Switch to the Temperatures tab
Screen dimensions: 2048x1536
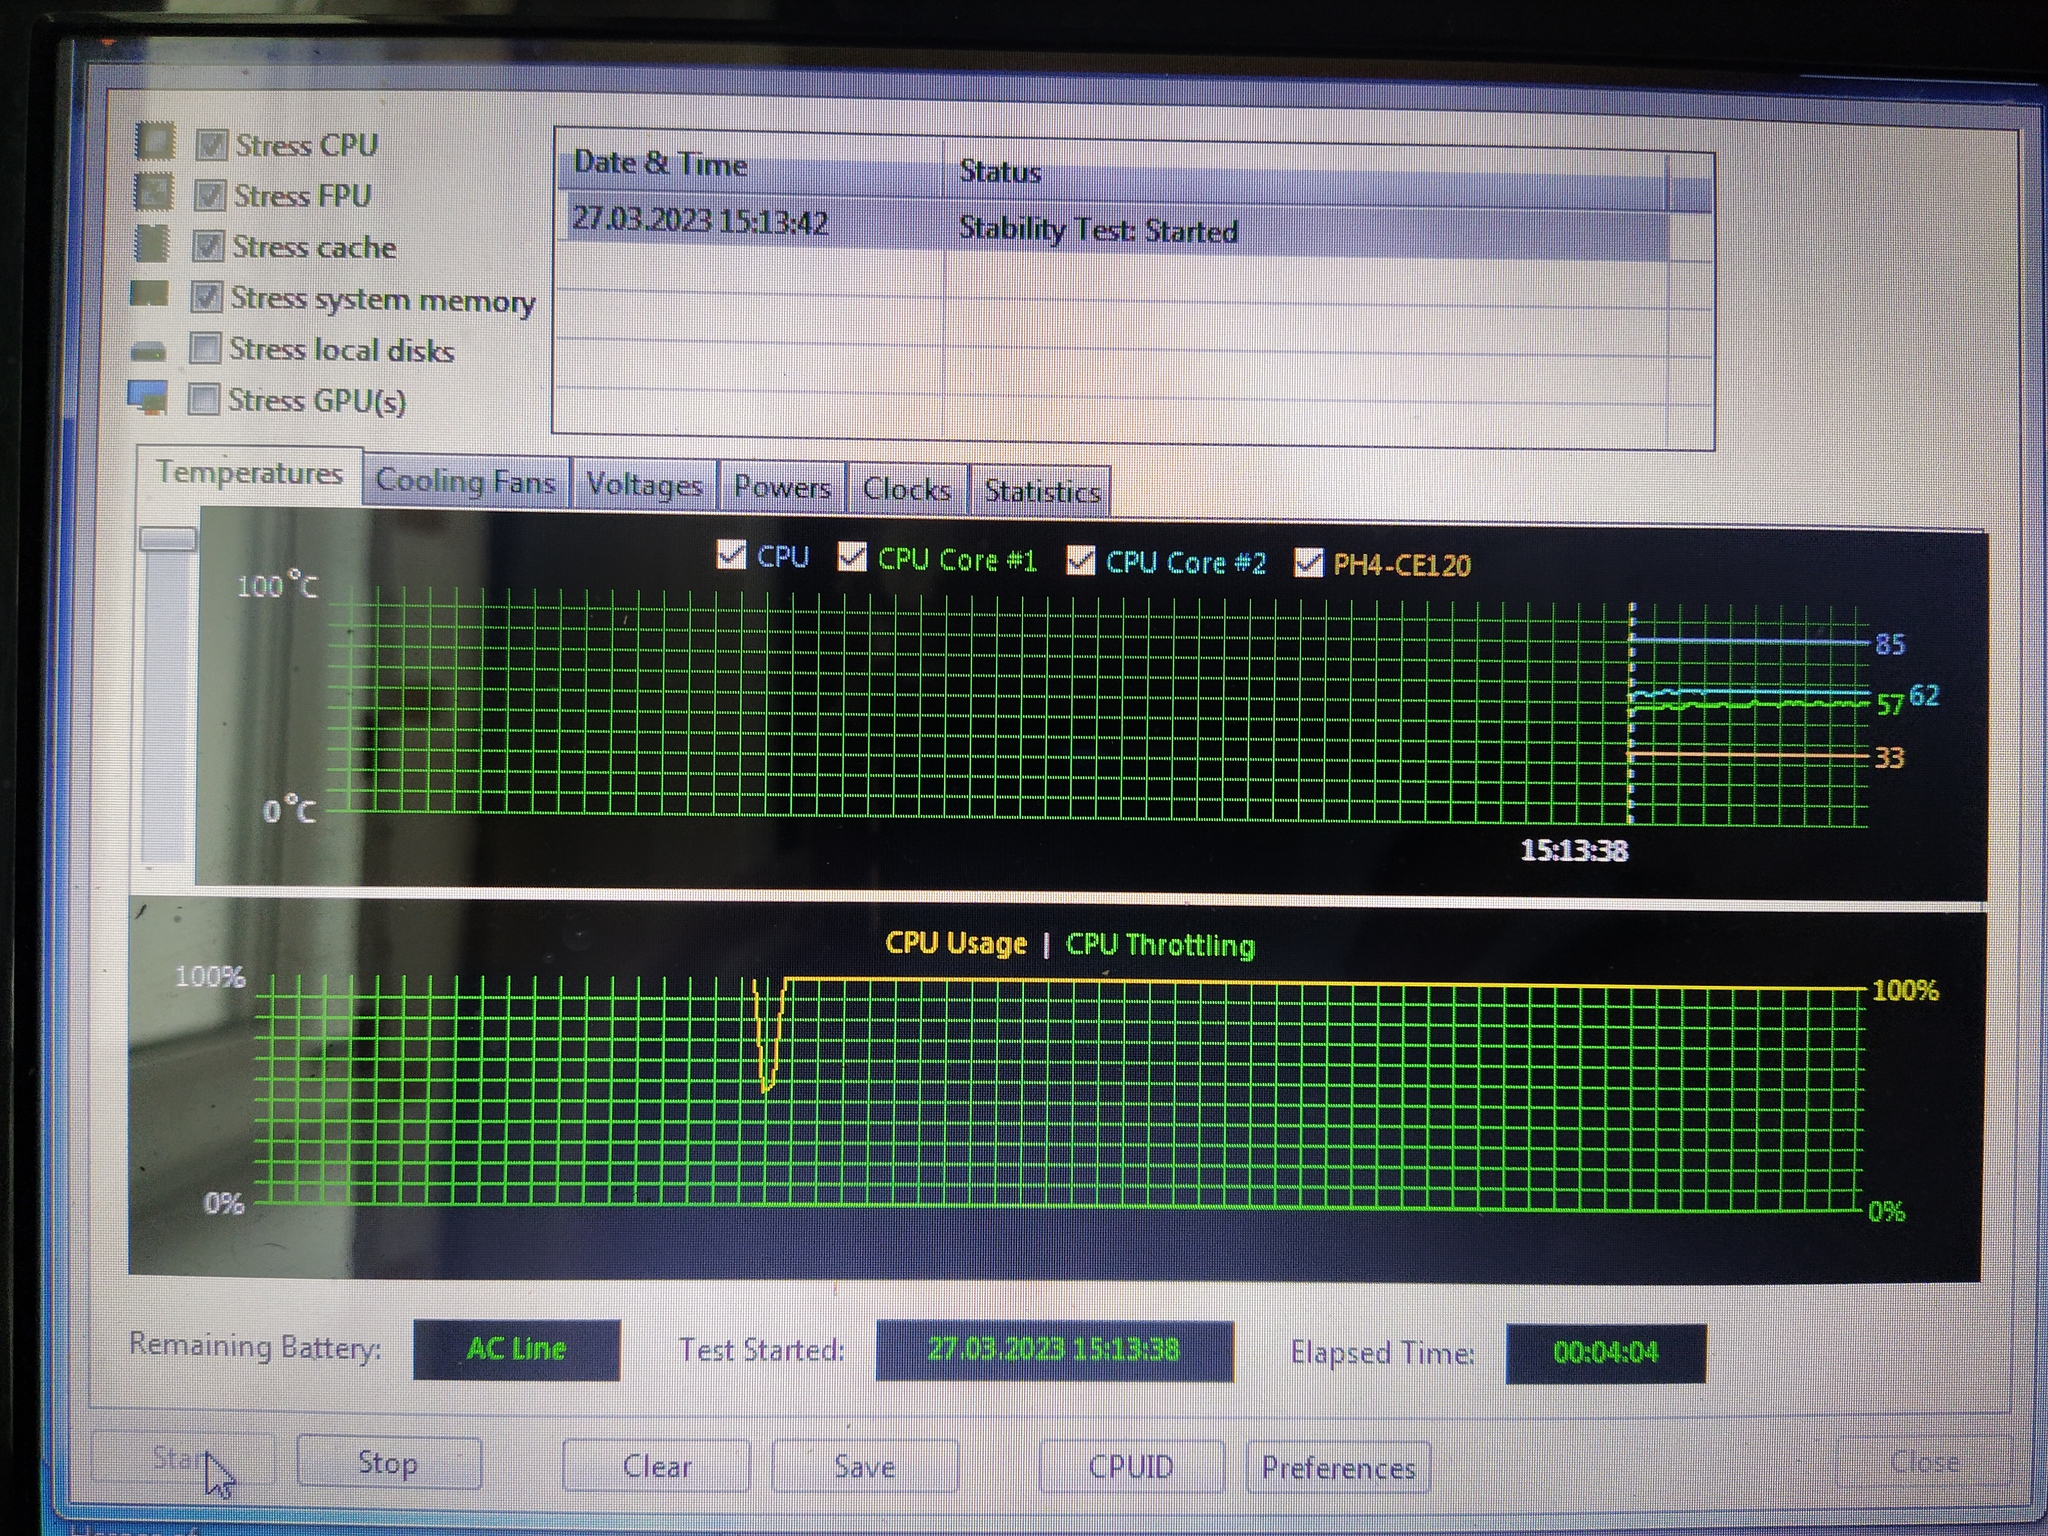click(249, 473)
